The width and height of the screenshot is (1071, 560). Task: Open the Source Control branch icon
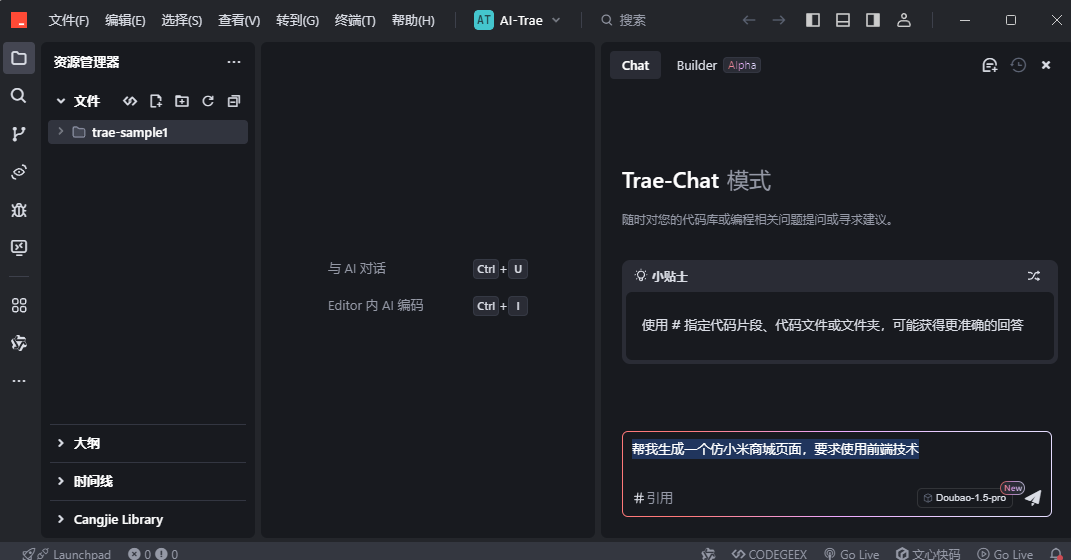[19, 134]
